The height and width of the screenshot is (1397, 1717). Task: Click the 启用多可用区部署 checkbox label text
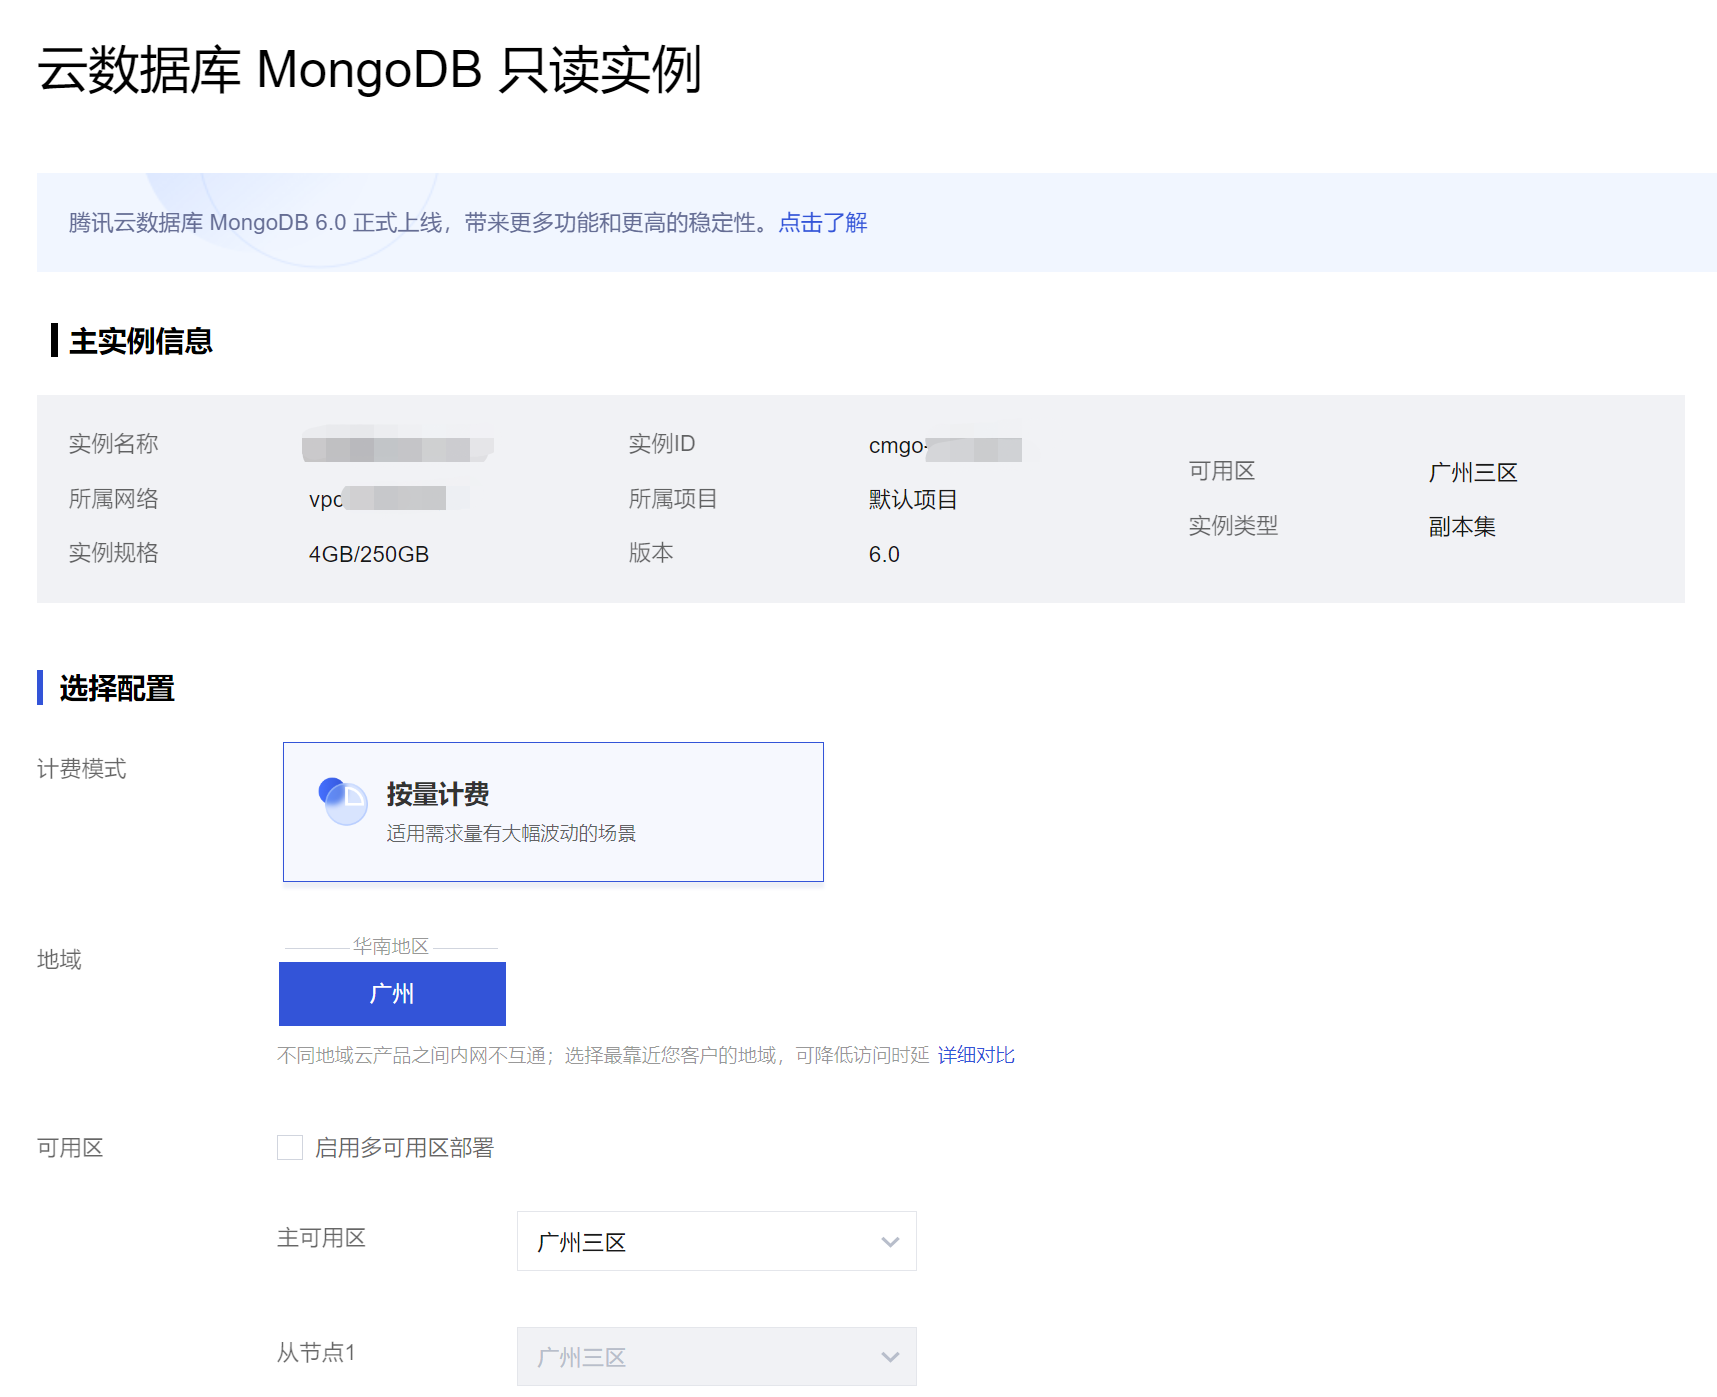point(404,1147)
